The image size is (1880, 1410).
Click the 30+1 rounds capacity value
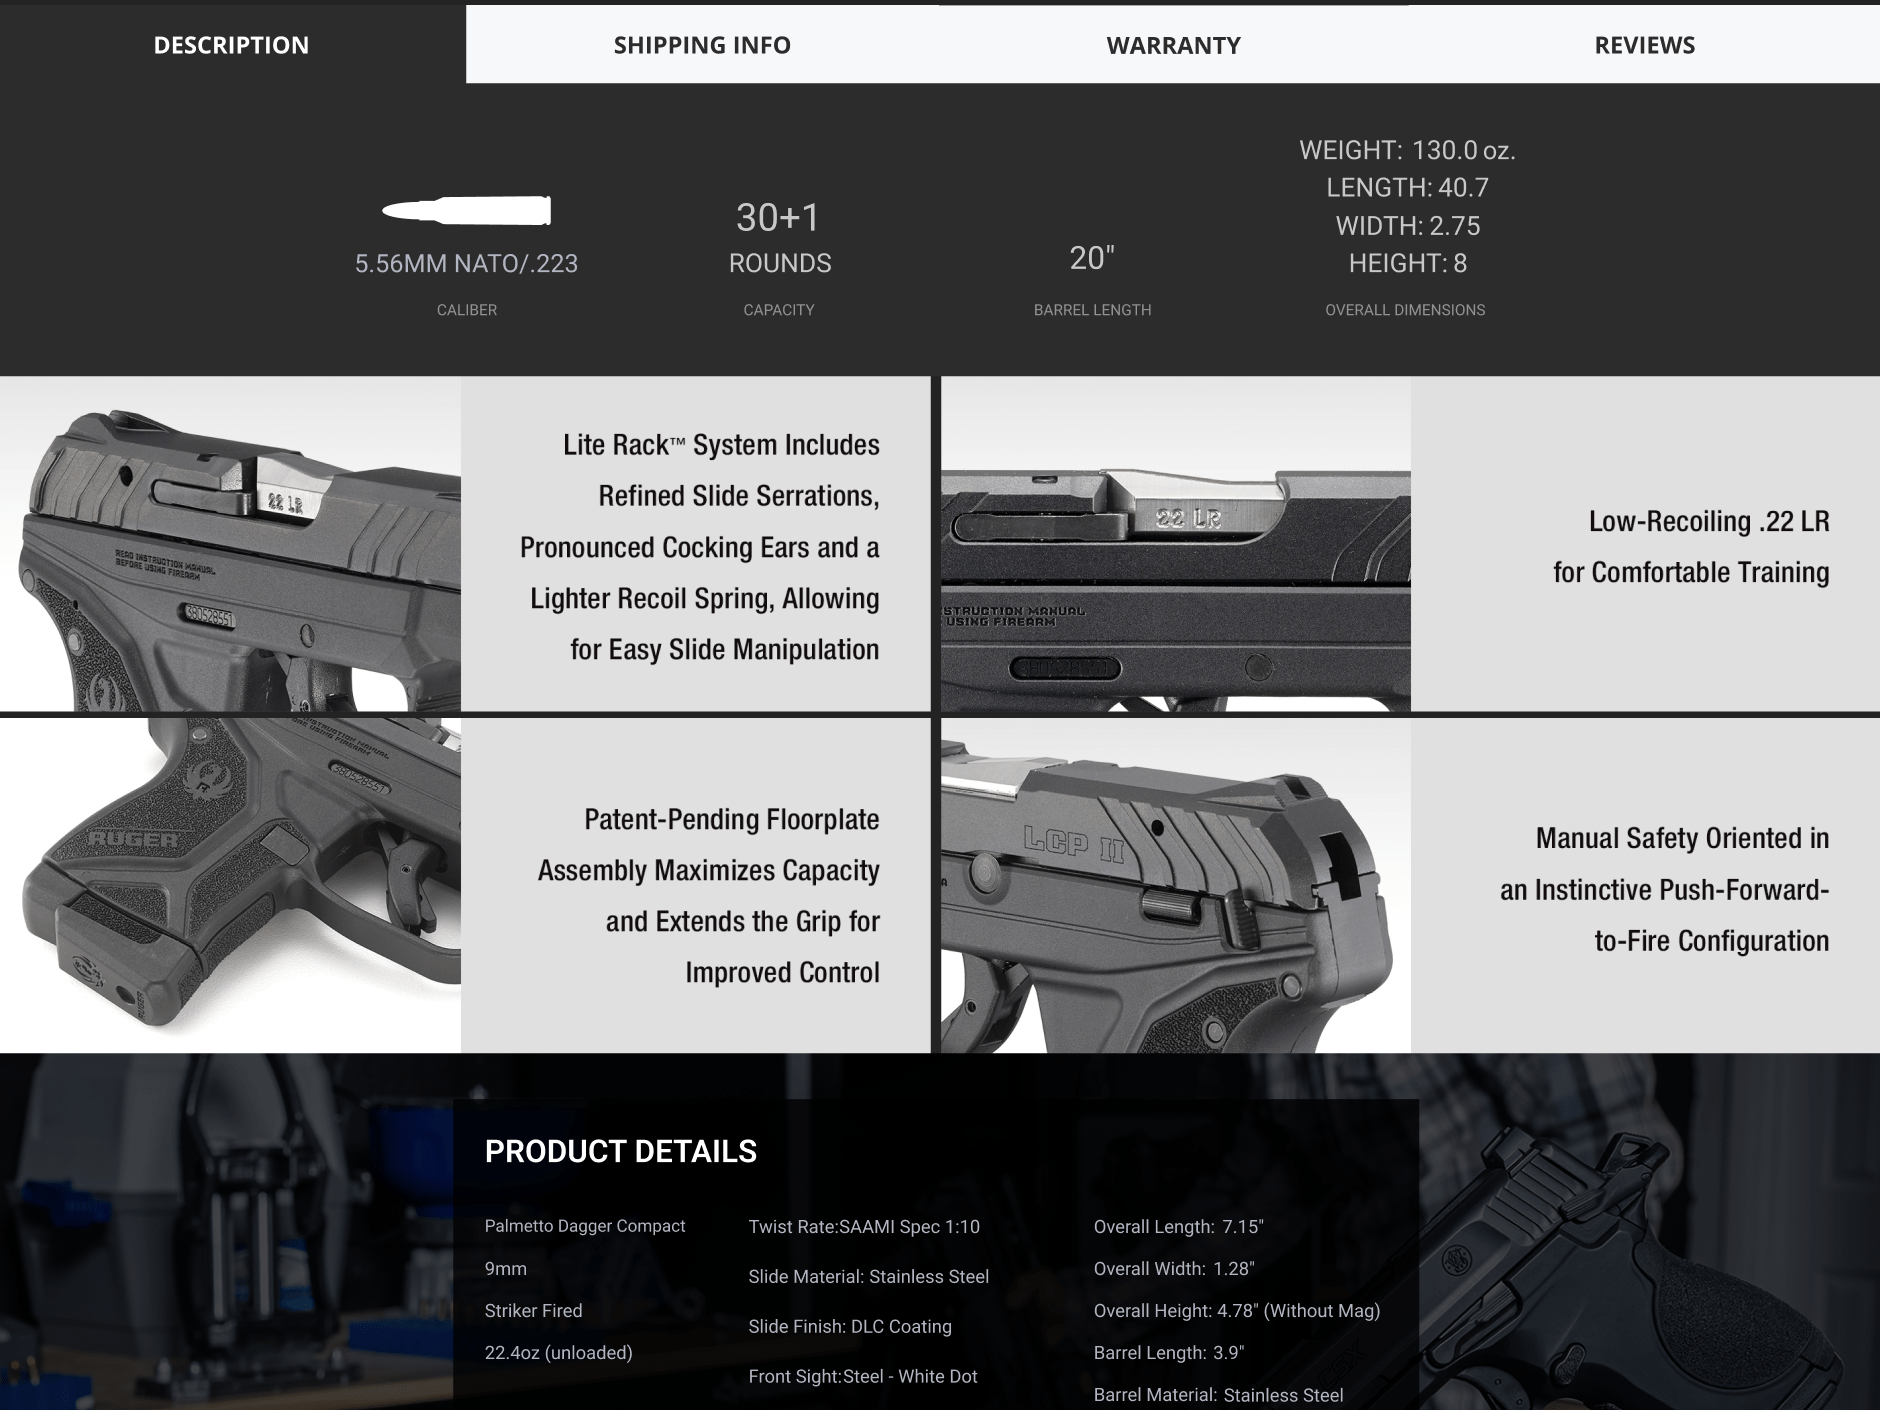[x=778, y=217]
